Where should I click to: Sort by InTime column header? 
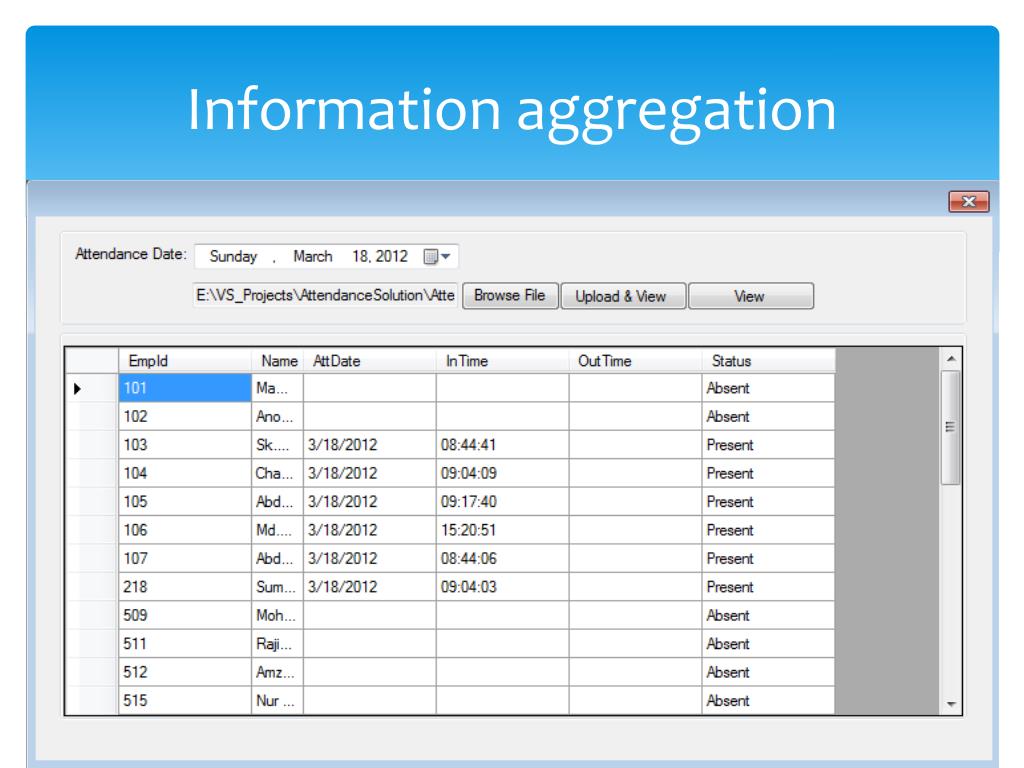503,361
